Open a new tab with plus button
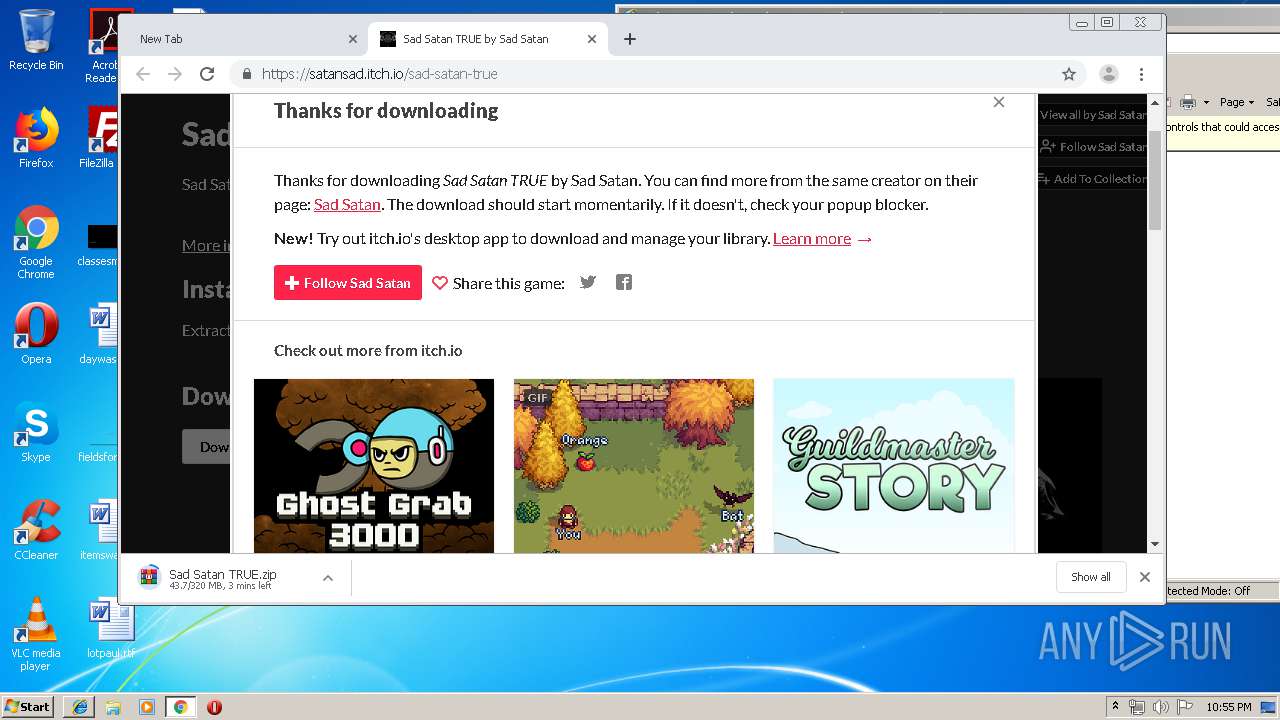The image size is (1280, 720). click(x=629, y=39)
